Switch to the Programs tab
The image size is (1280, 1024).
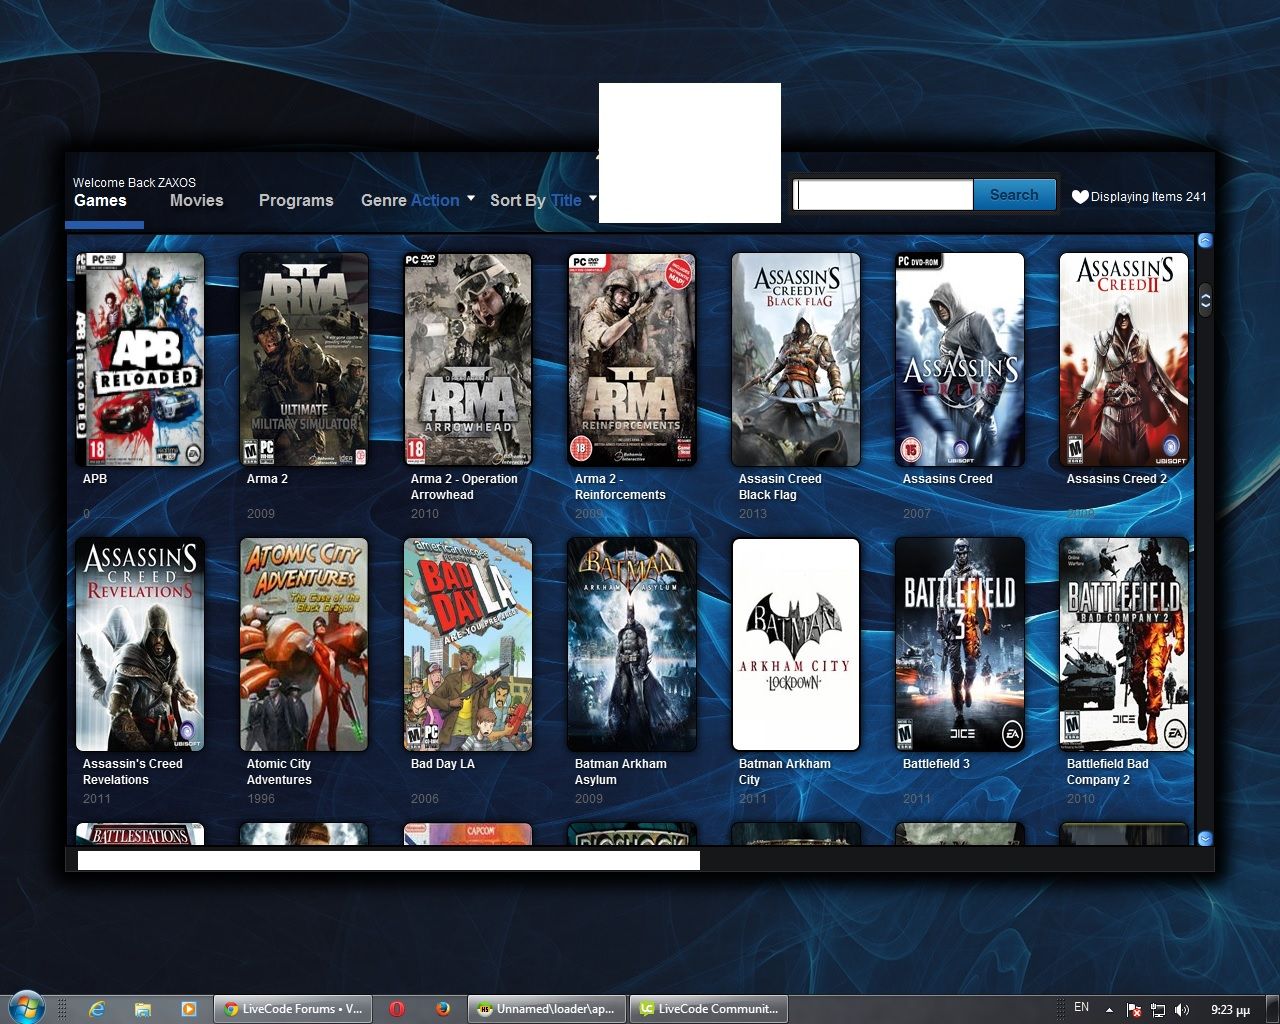(296, 200)
